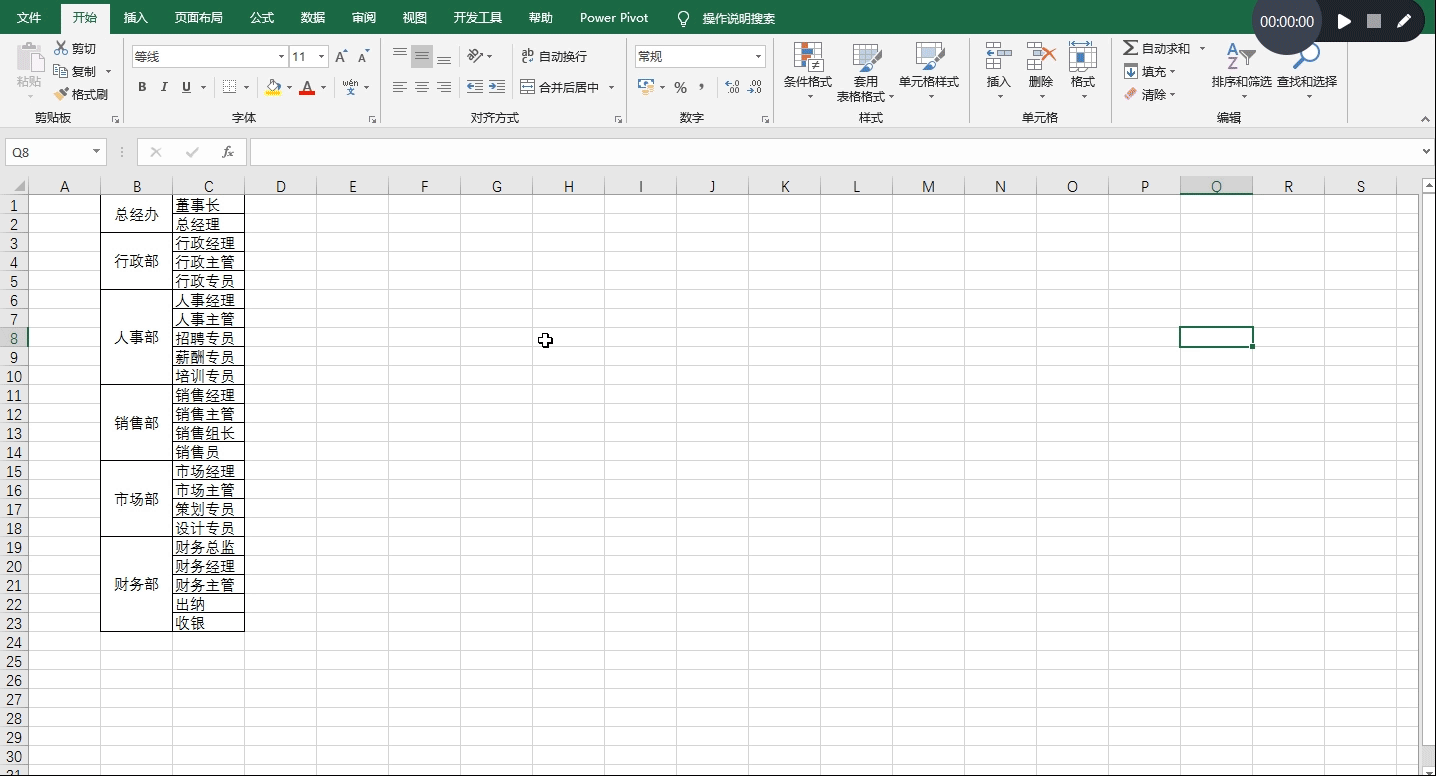This screenshot has width=1436, height=776.
Task: Toggle Wrap Text (自动换行)
Action: tap(554, 56)
